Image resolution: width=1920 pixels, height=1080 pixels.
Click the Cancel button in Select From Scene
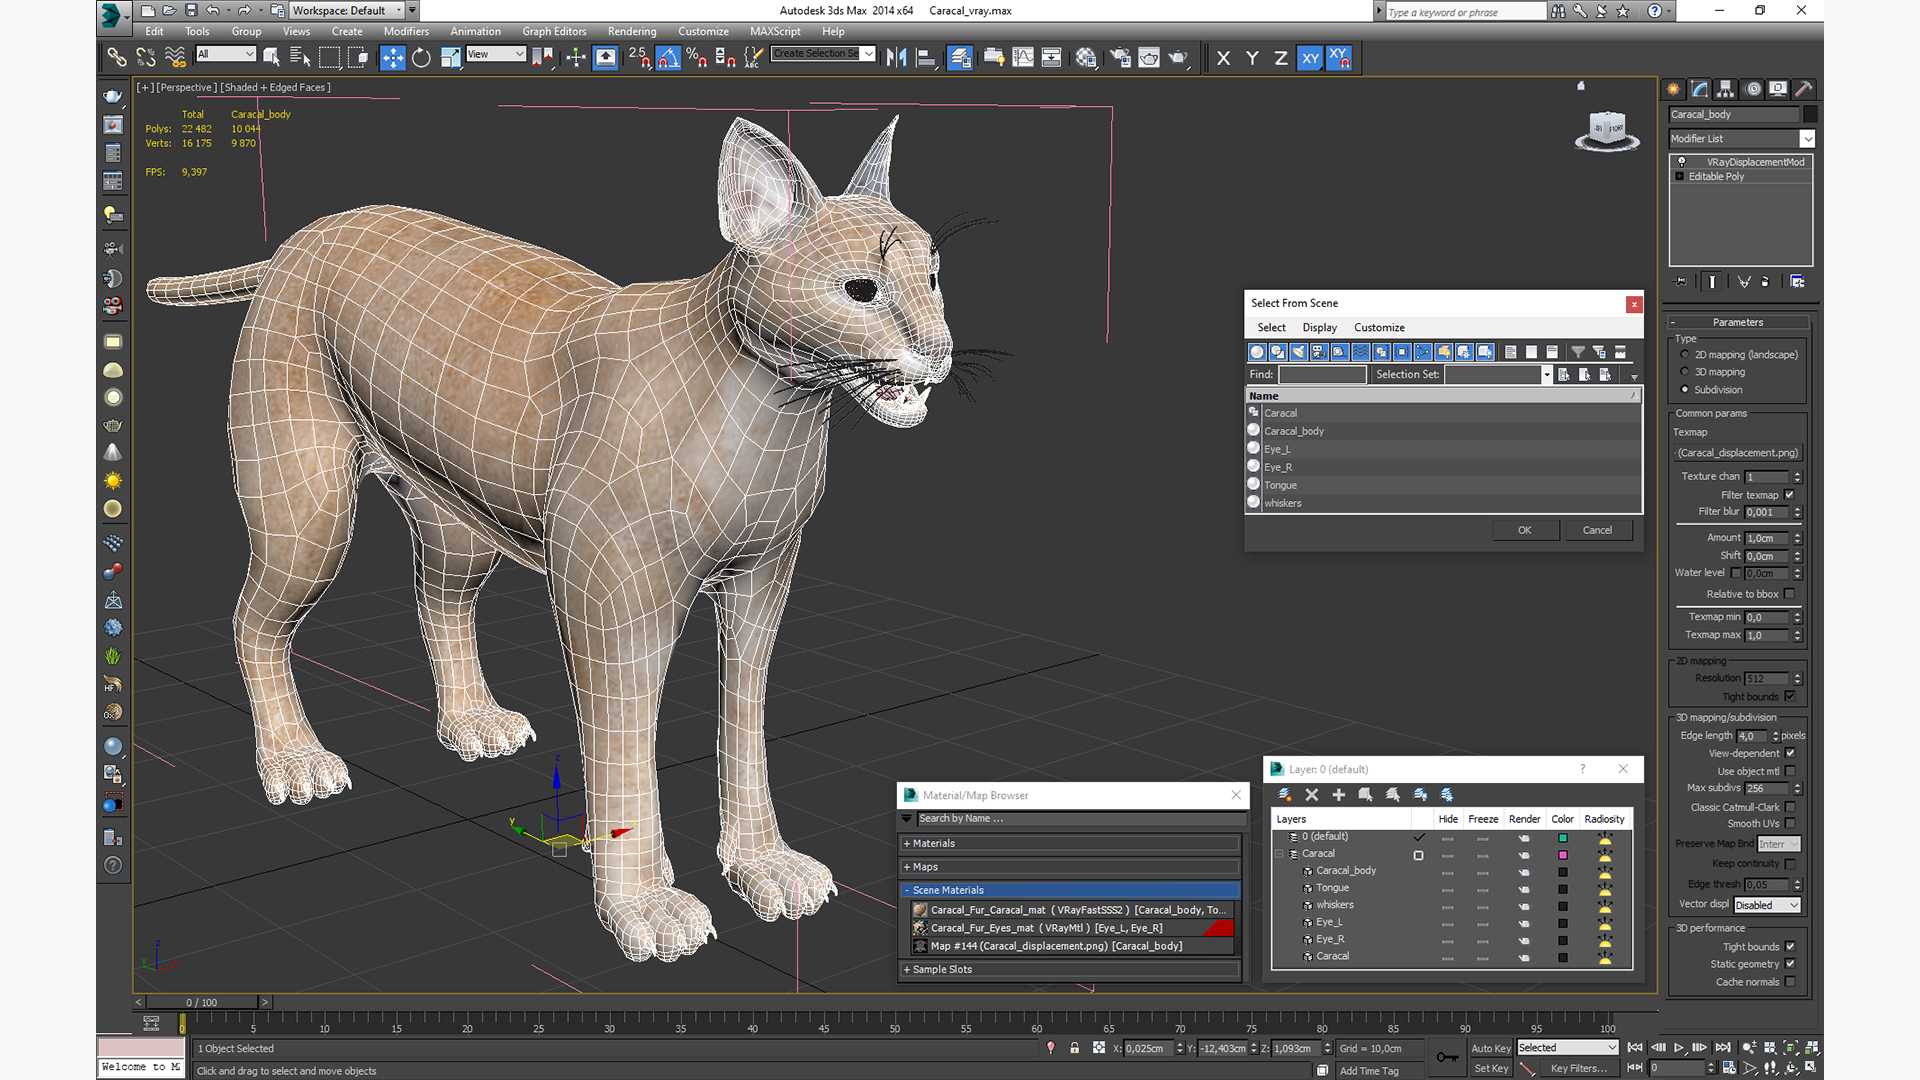point(1596,530)
